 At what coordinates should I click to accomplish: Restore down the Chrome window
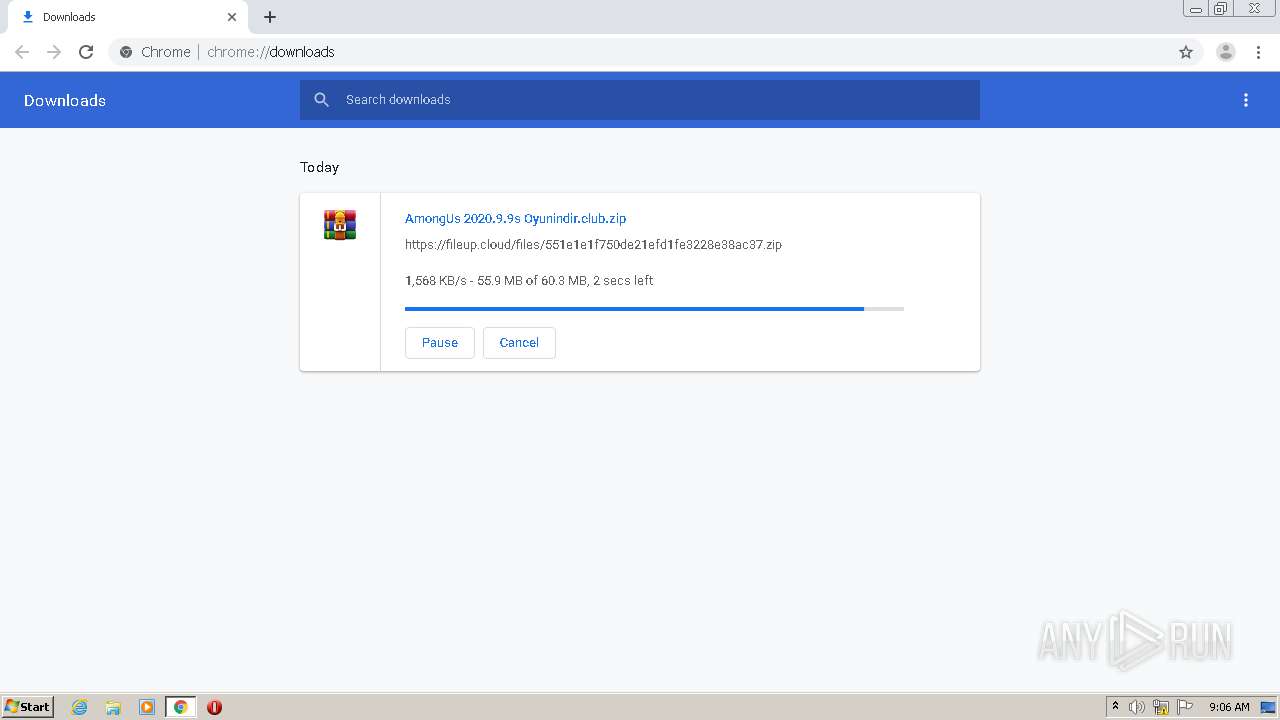(x=1221, y=9)
